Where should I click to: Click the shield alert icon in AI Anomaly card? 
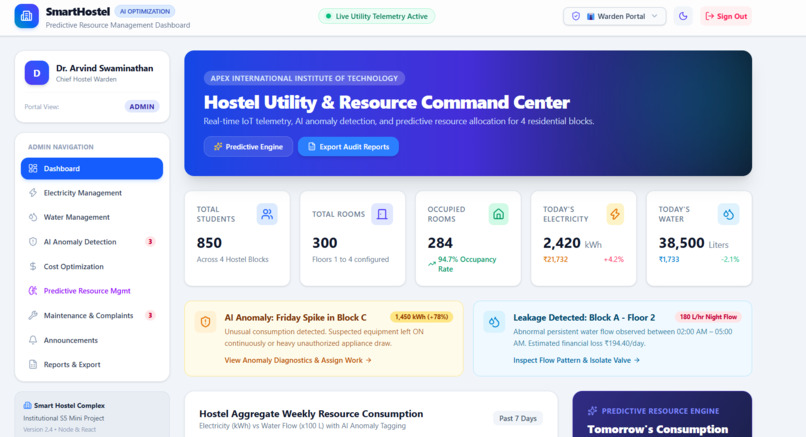coord(206,322)
